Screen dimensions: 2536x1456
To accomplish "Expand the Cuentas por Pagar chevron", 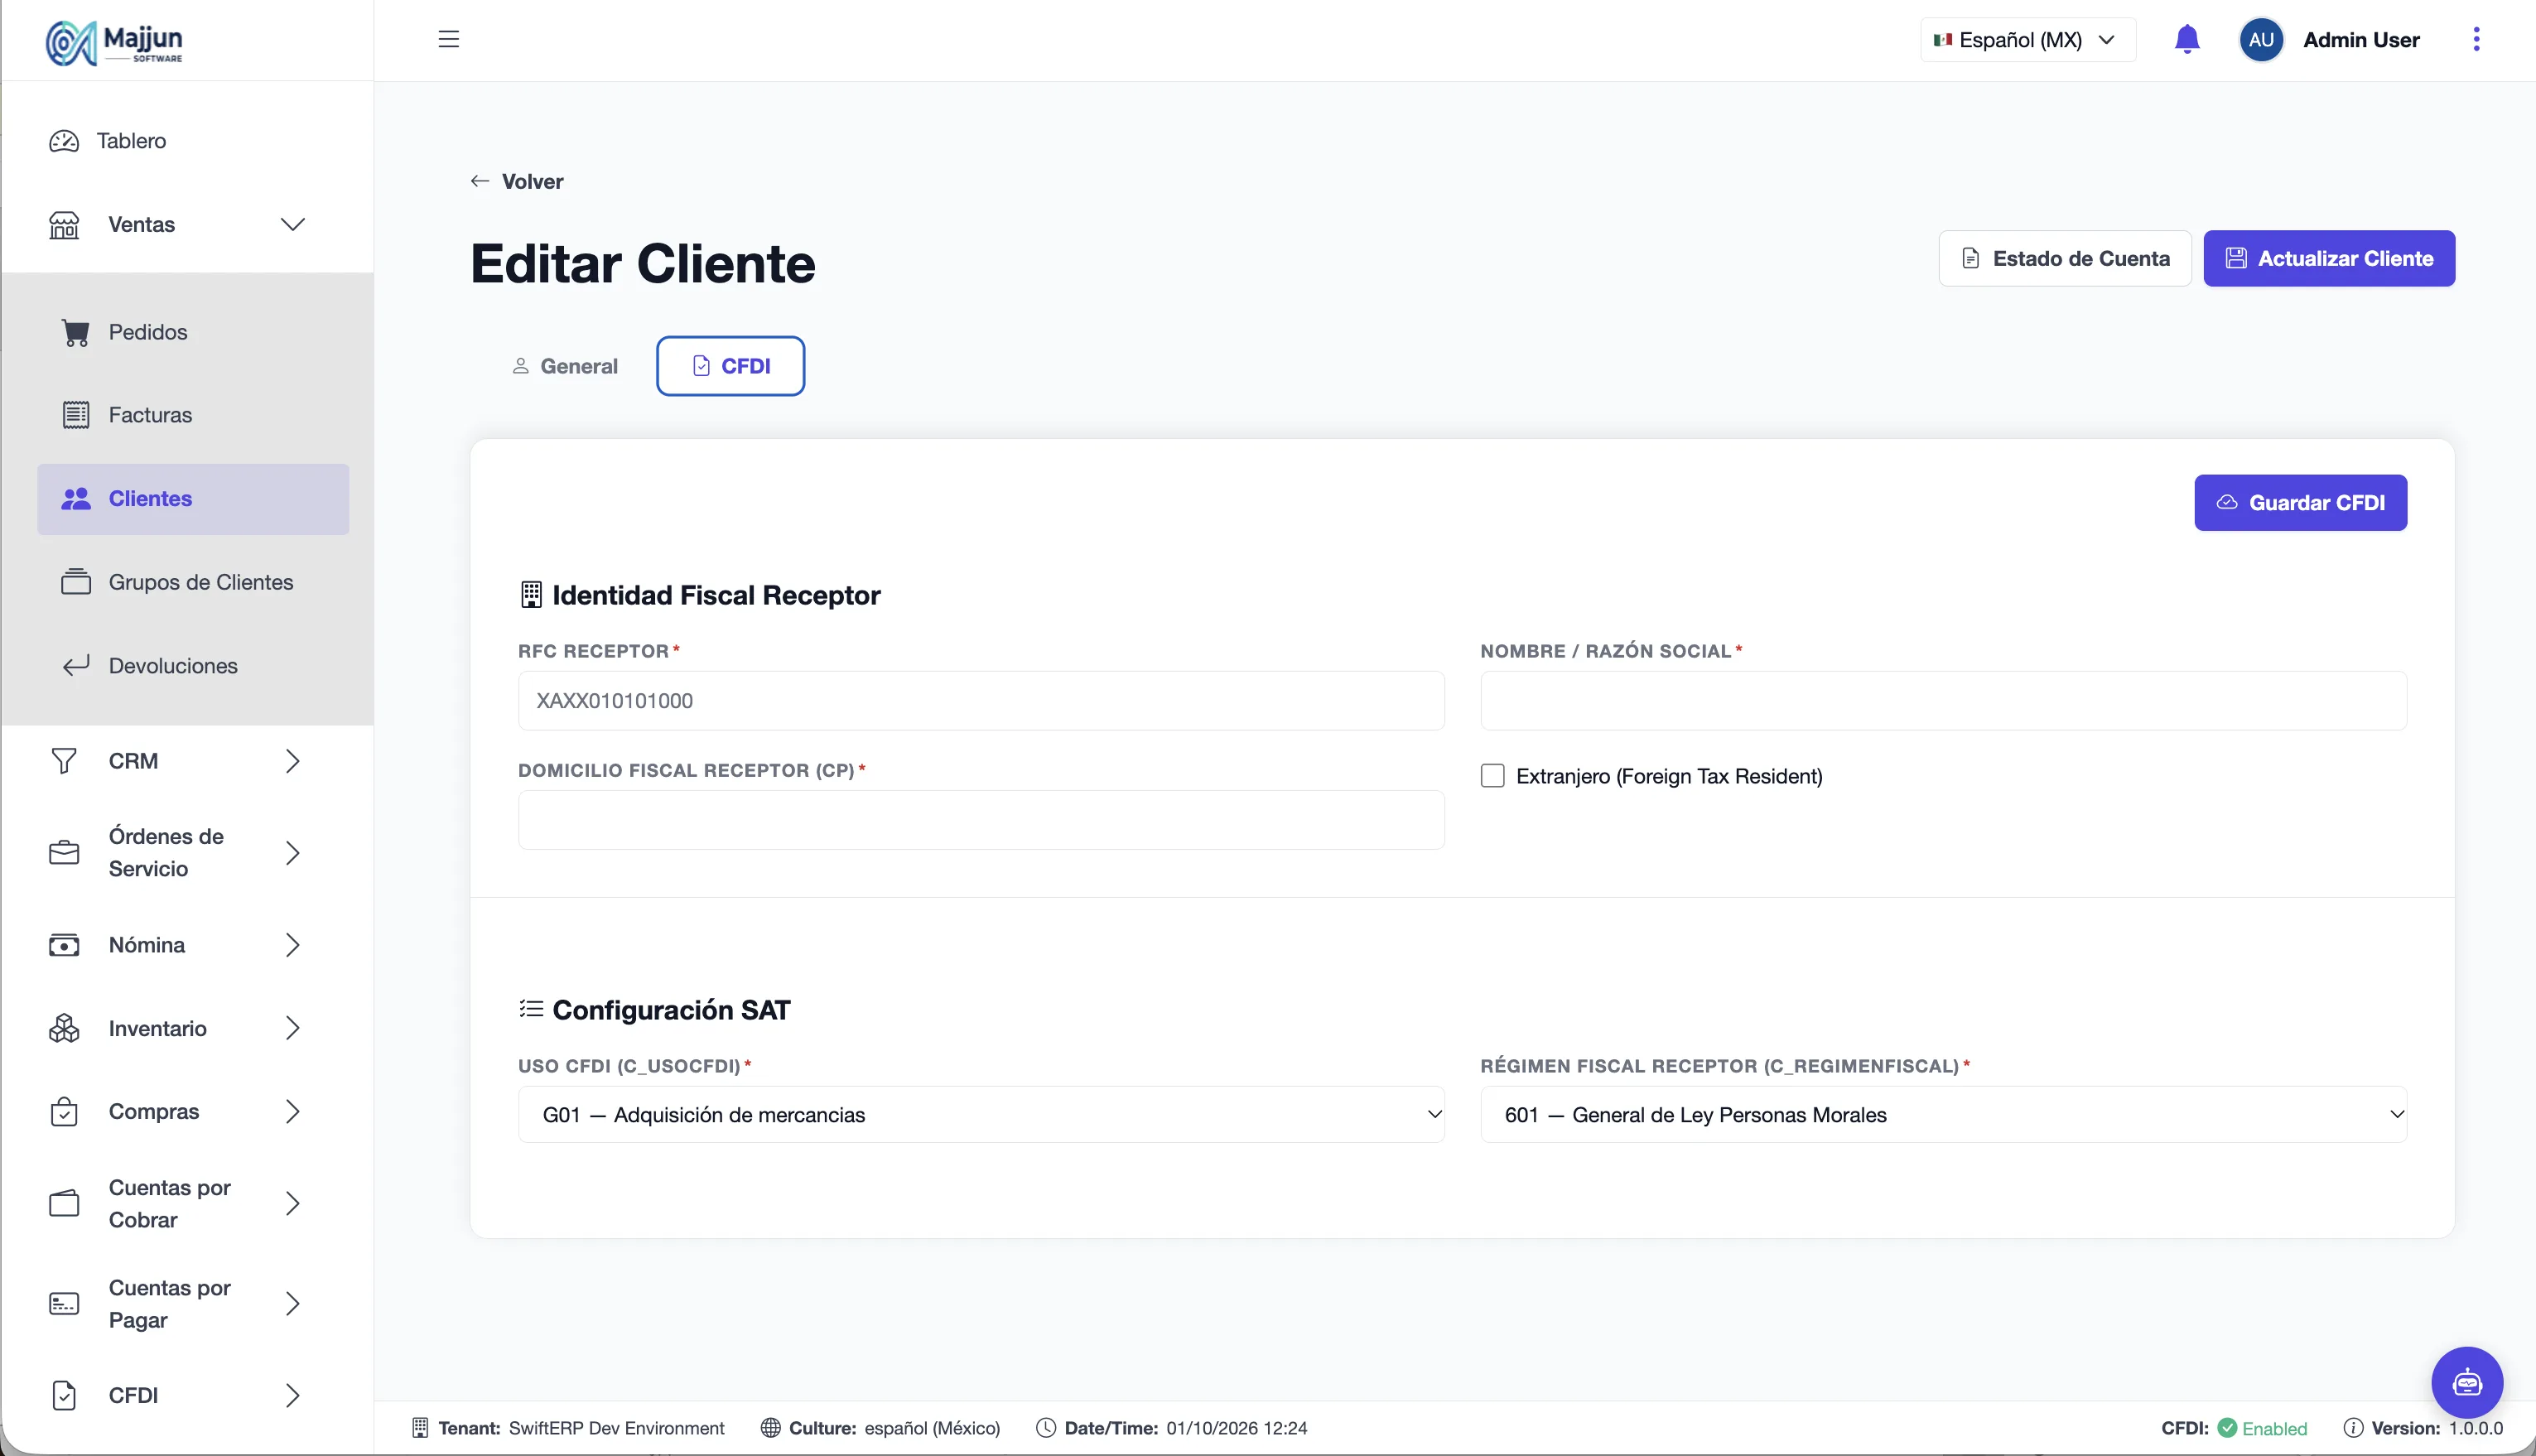I will 292,1304.
